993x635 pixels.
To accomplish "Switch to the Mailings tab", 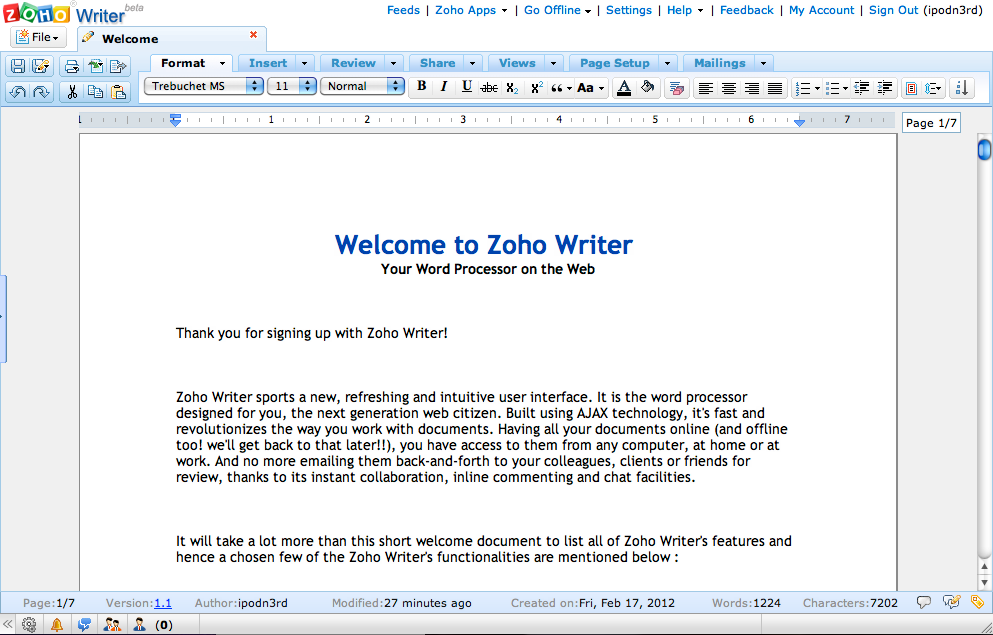I will point(719,63).
